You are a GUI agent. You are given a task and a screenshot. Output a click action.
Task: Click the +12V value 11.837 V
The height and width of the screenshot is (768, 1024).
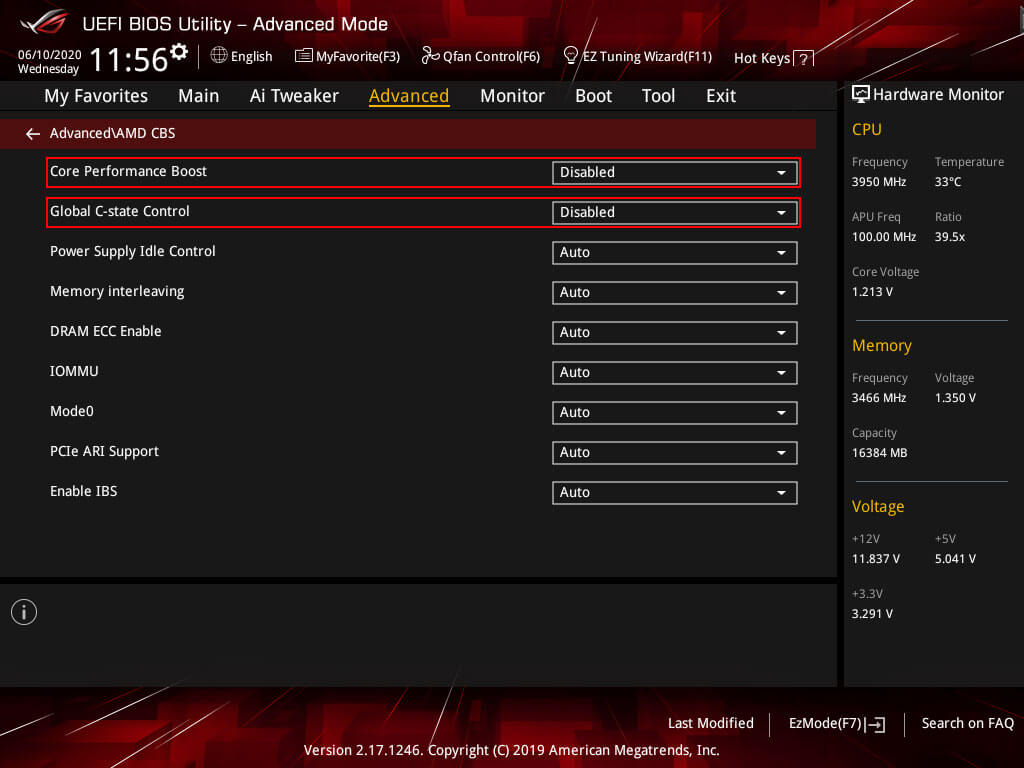click(x=876, y=559)
